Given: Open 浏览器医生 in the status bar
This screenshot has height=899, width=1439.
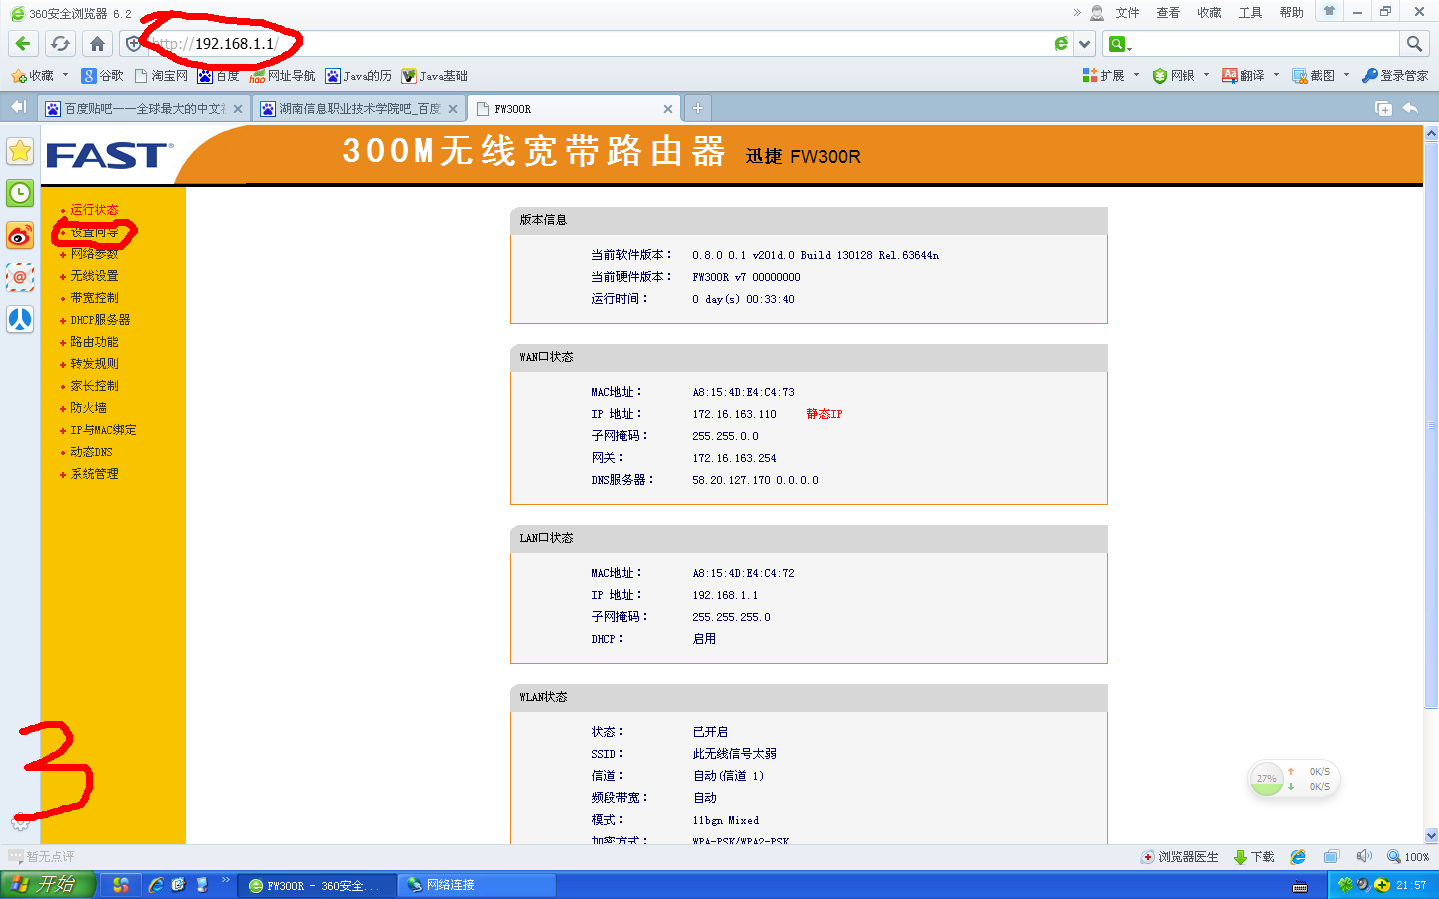Looking at the screenshot, I should (x=1180, y=857).
